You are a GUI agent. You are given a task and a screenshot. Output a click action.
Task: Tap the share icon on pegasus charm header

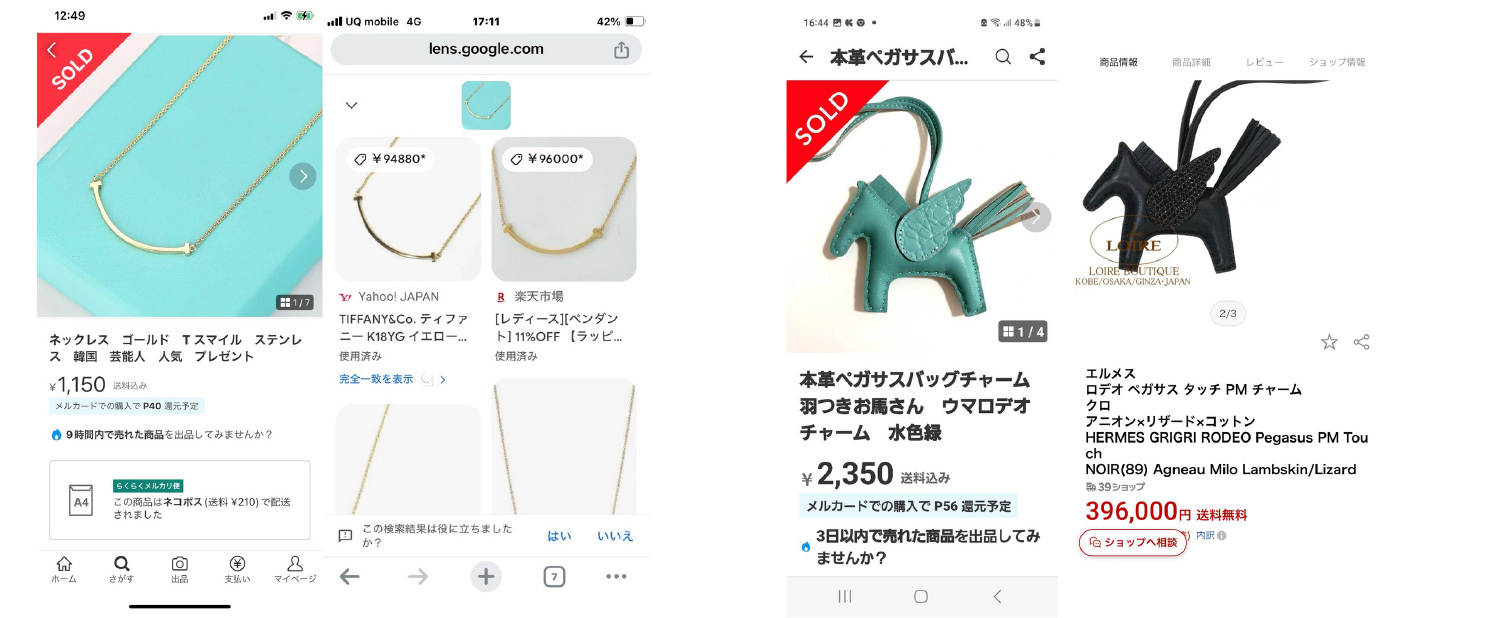point(1037,57)
